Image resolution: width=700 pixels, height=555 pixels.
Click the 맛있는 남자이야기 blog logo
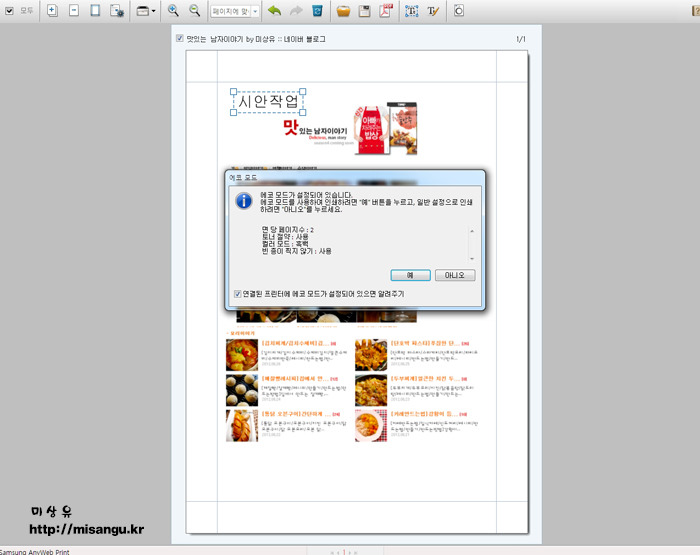315,130
